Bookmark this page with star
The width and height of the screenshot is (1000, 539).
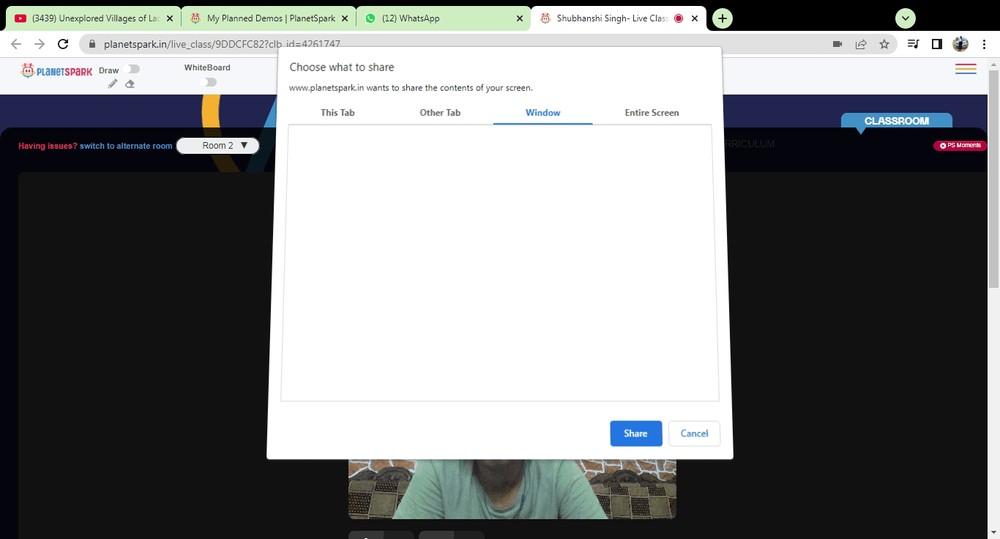[x=884, y=44]
